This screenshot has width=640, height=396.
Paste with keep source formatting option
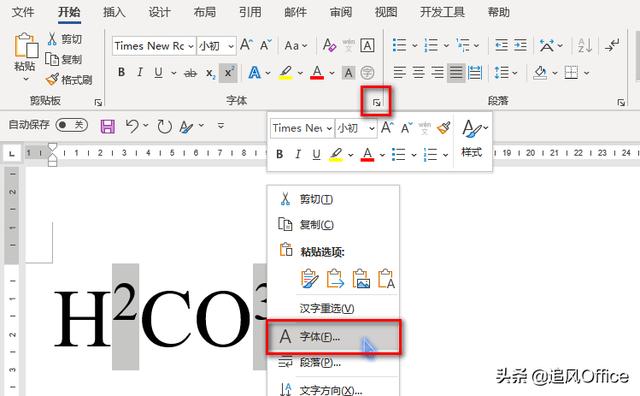tap(309, 279)
